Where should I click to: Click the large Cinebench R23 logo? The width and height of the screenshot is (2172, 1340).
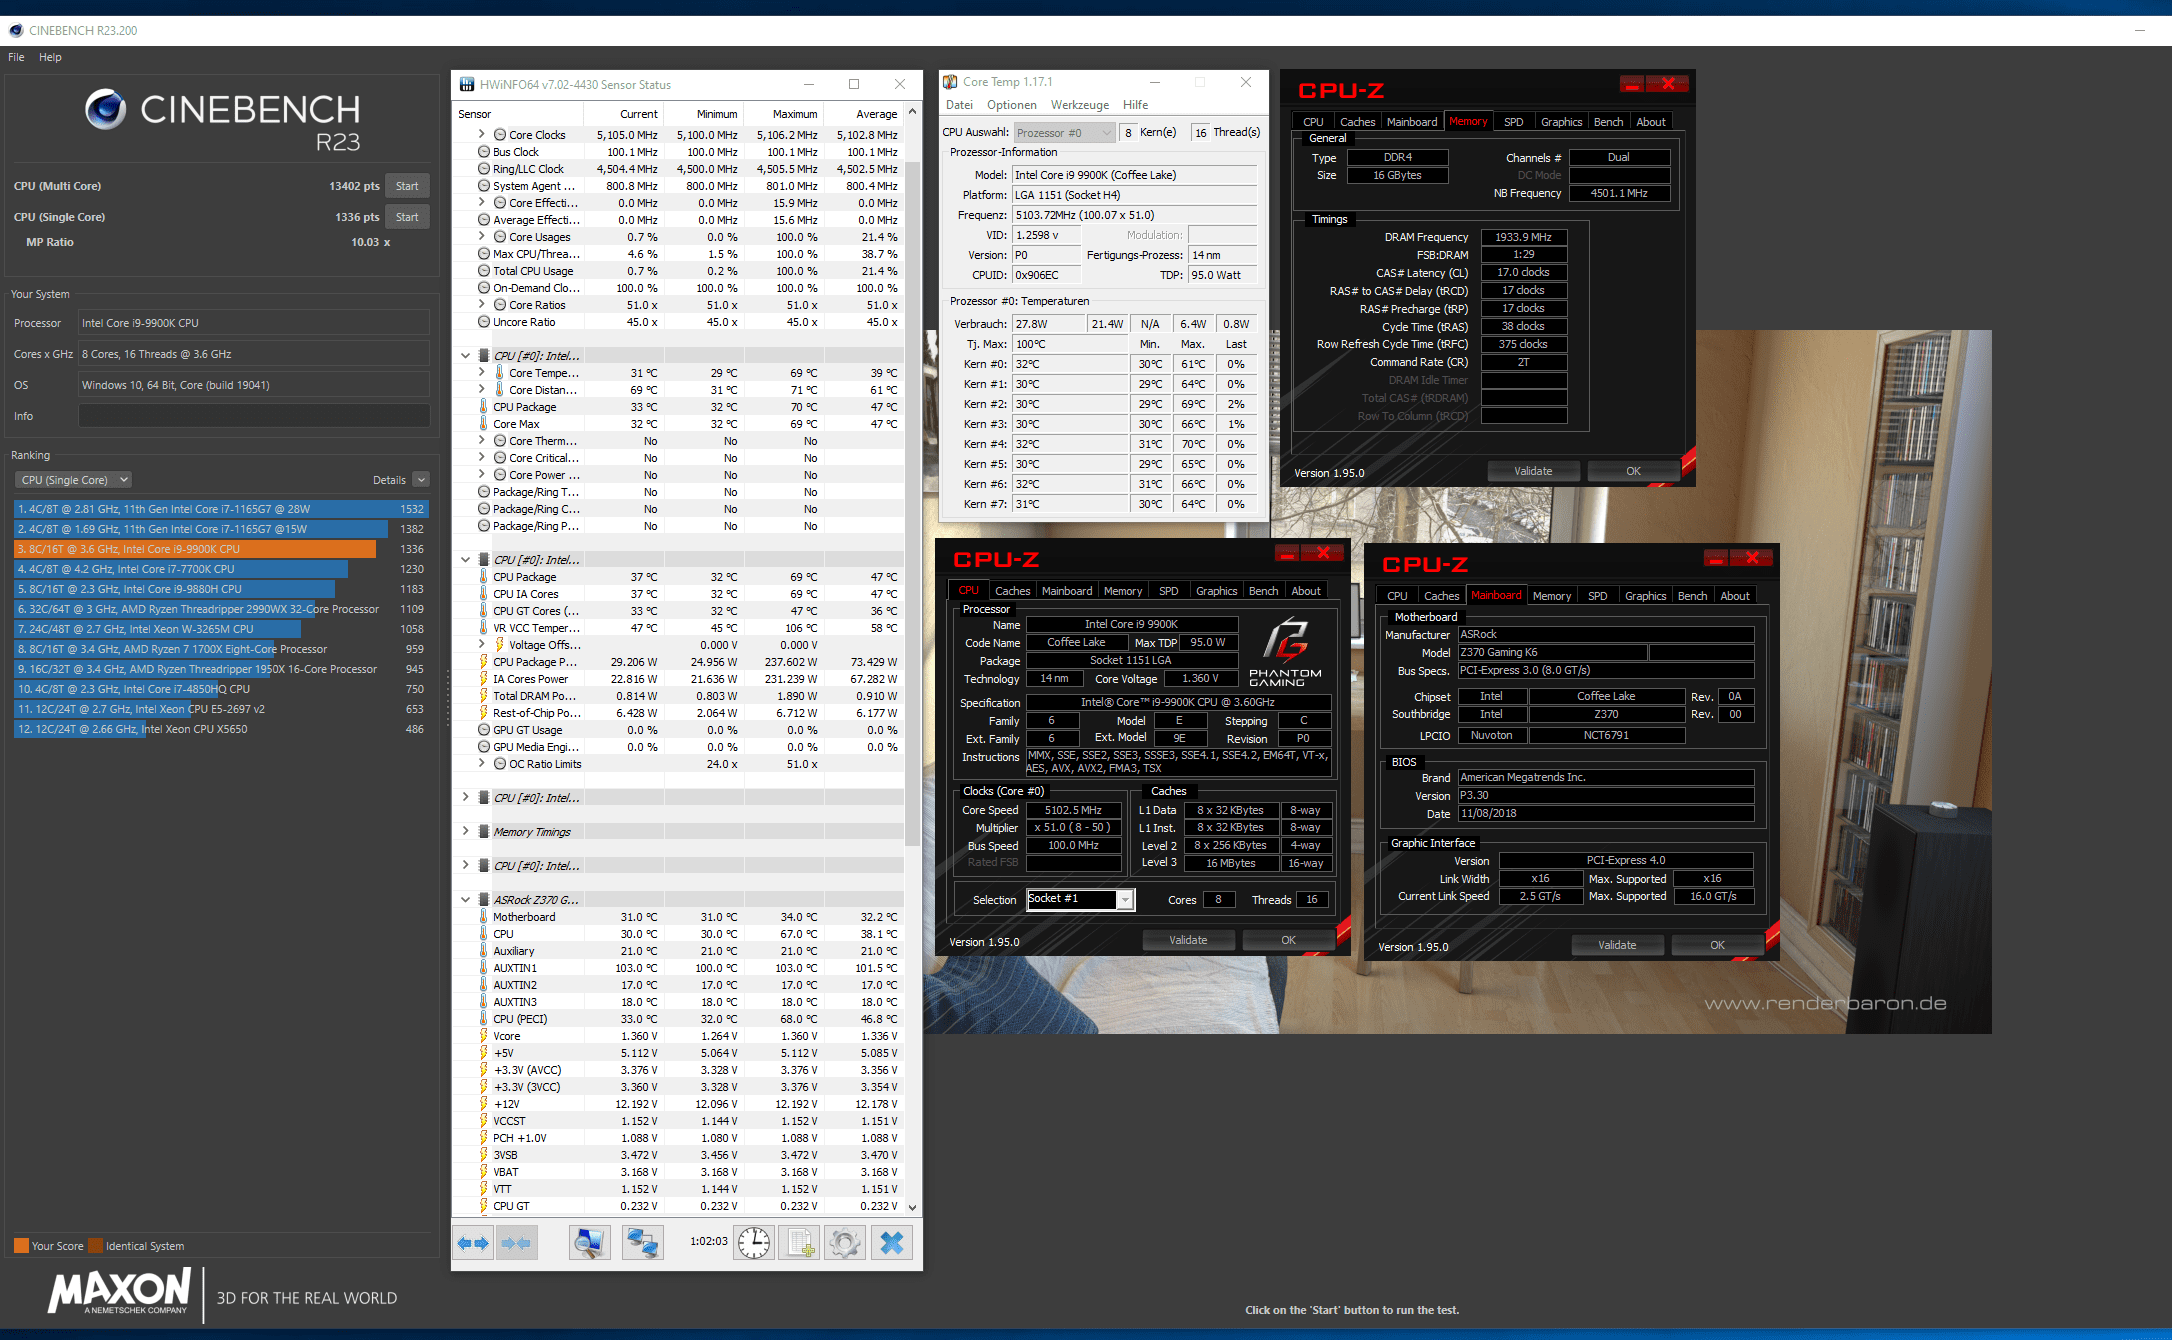pos(222,120)
